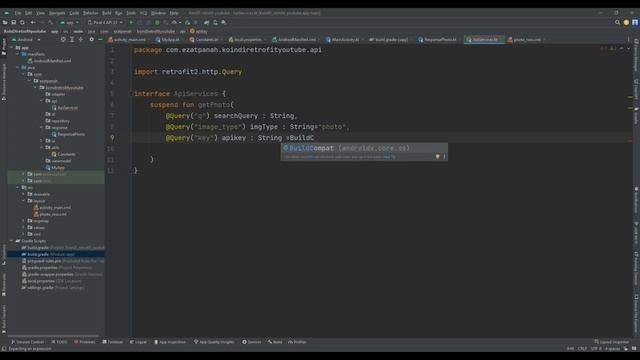640x360 pixels.
Task: Click the Project vertical side tab
Action: click(4, 47)
